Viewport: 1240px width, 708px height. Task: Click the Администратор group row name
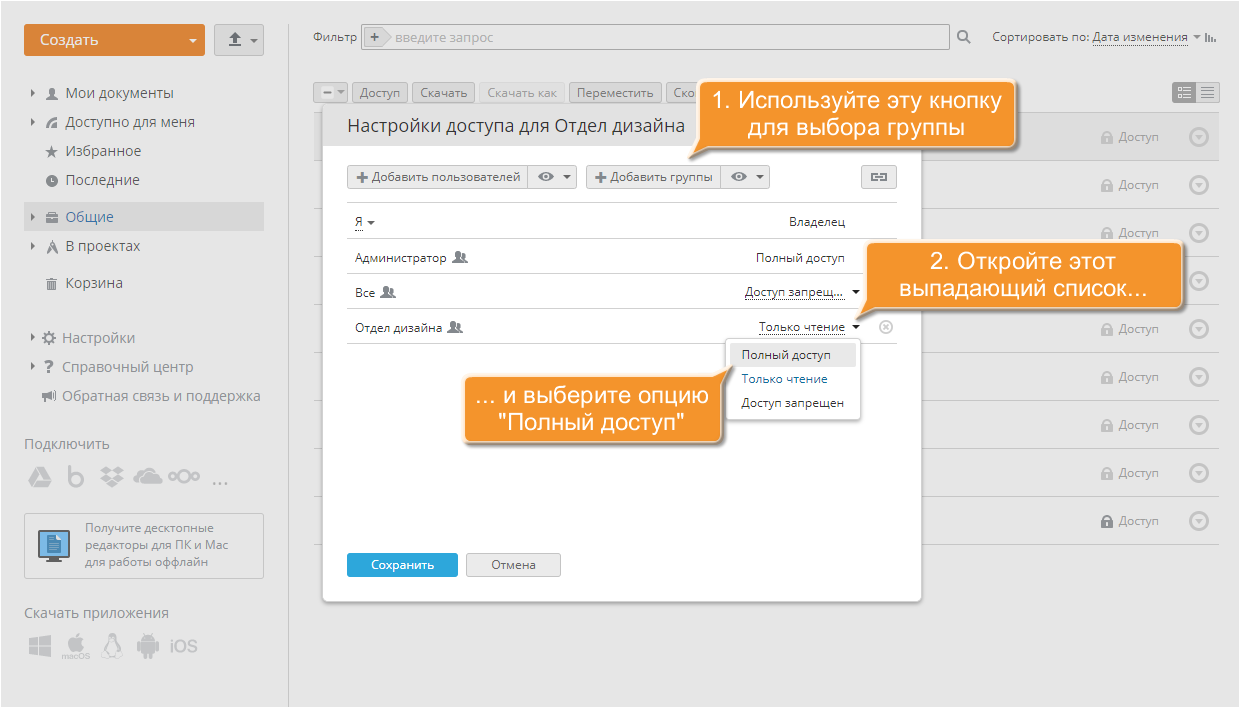pos(401,257)
